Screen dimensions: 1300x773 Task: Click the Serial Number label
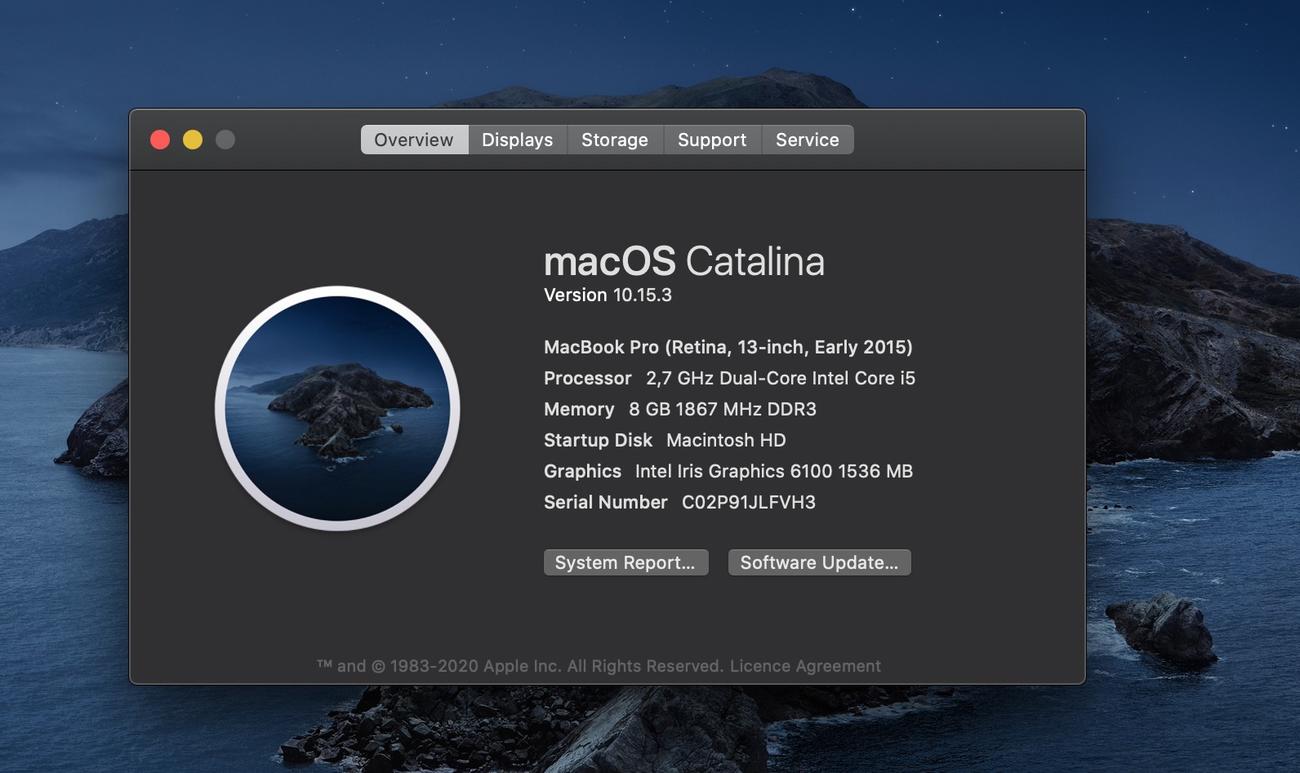pyautogui.click(x=606, y=502)
